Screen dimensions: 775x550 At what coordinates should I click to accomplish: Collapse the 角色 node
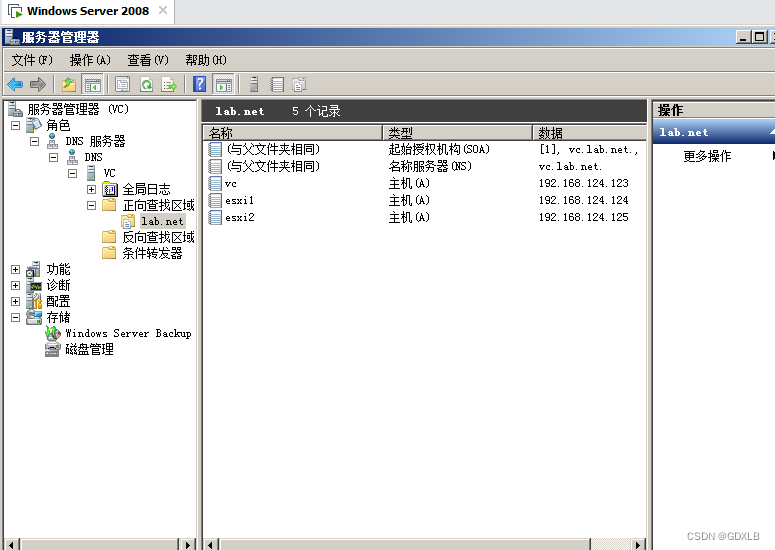tap(15, 126)
